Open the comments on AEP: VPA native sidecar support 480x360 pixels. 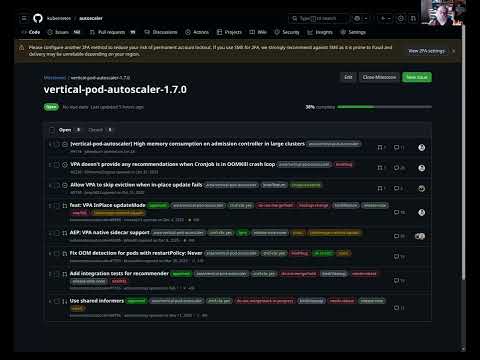tap(399, 236)
